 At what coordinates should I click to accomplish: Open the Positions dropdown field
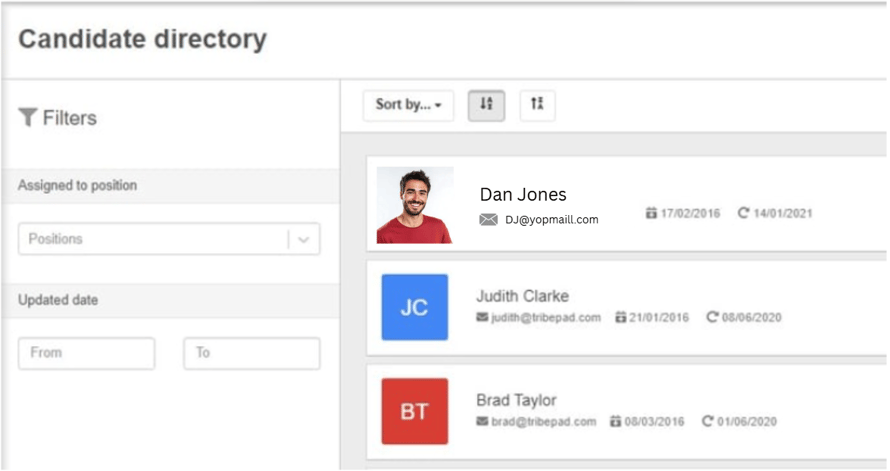[152, 239]
